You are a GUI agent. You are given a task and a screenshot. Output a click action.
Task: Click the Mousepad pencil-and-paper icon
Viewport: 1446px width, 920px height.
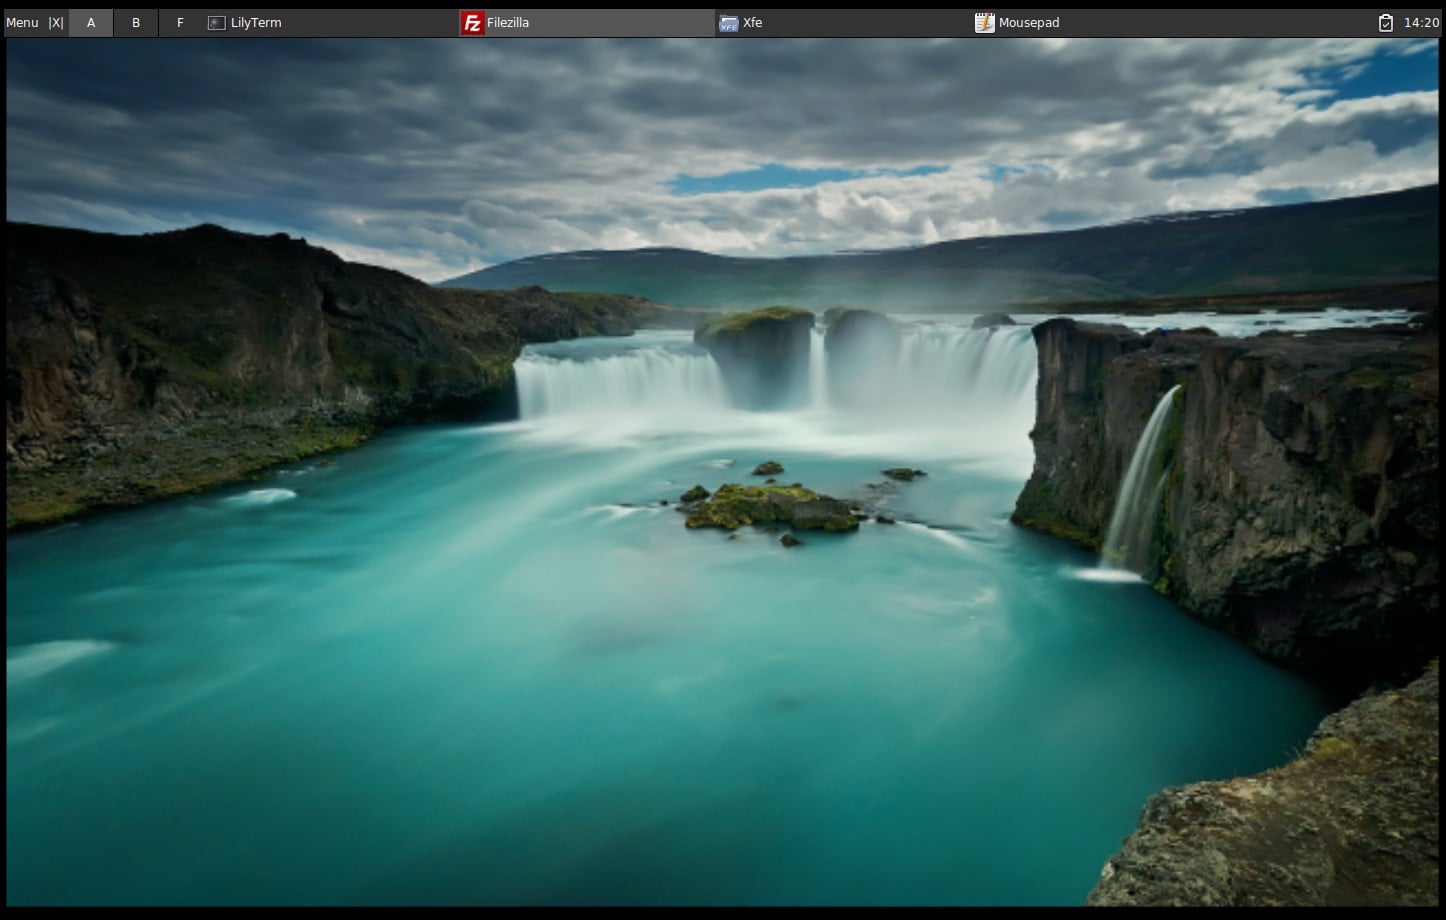tap(984, 22)
